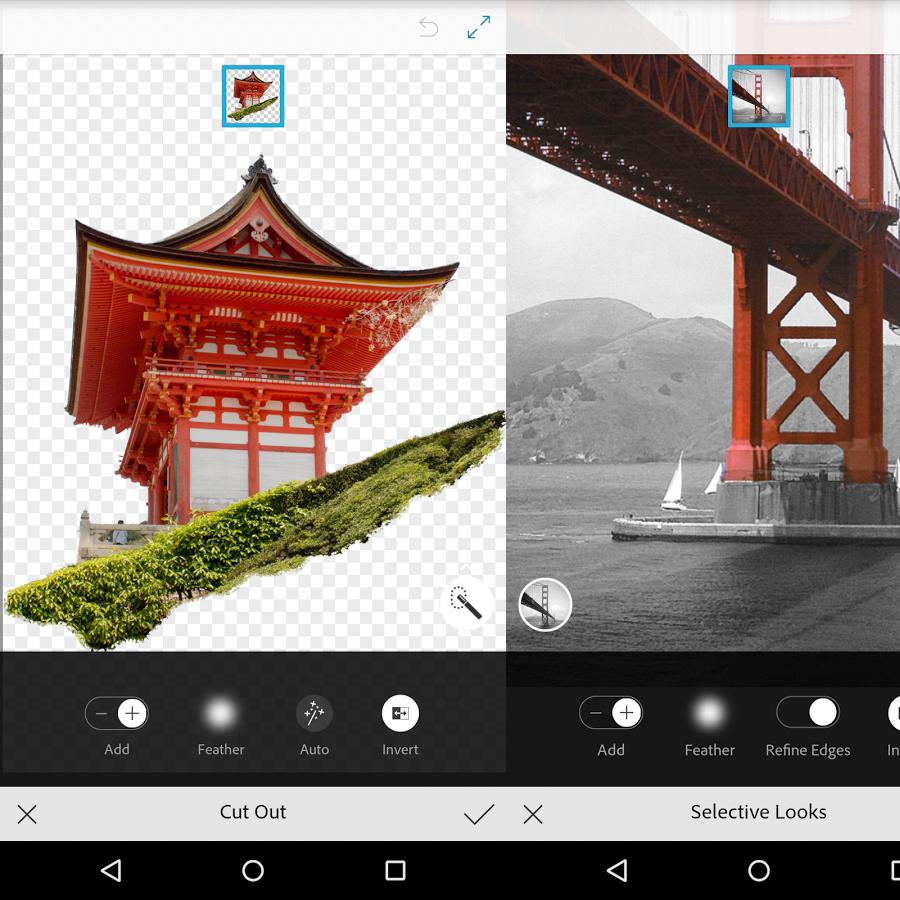Select the Auto magic wand tool
900x900 pixels.
[314, 713]
